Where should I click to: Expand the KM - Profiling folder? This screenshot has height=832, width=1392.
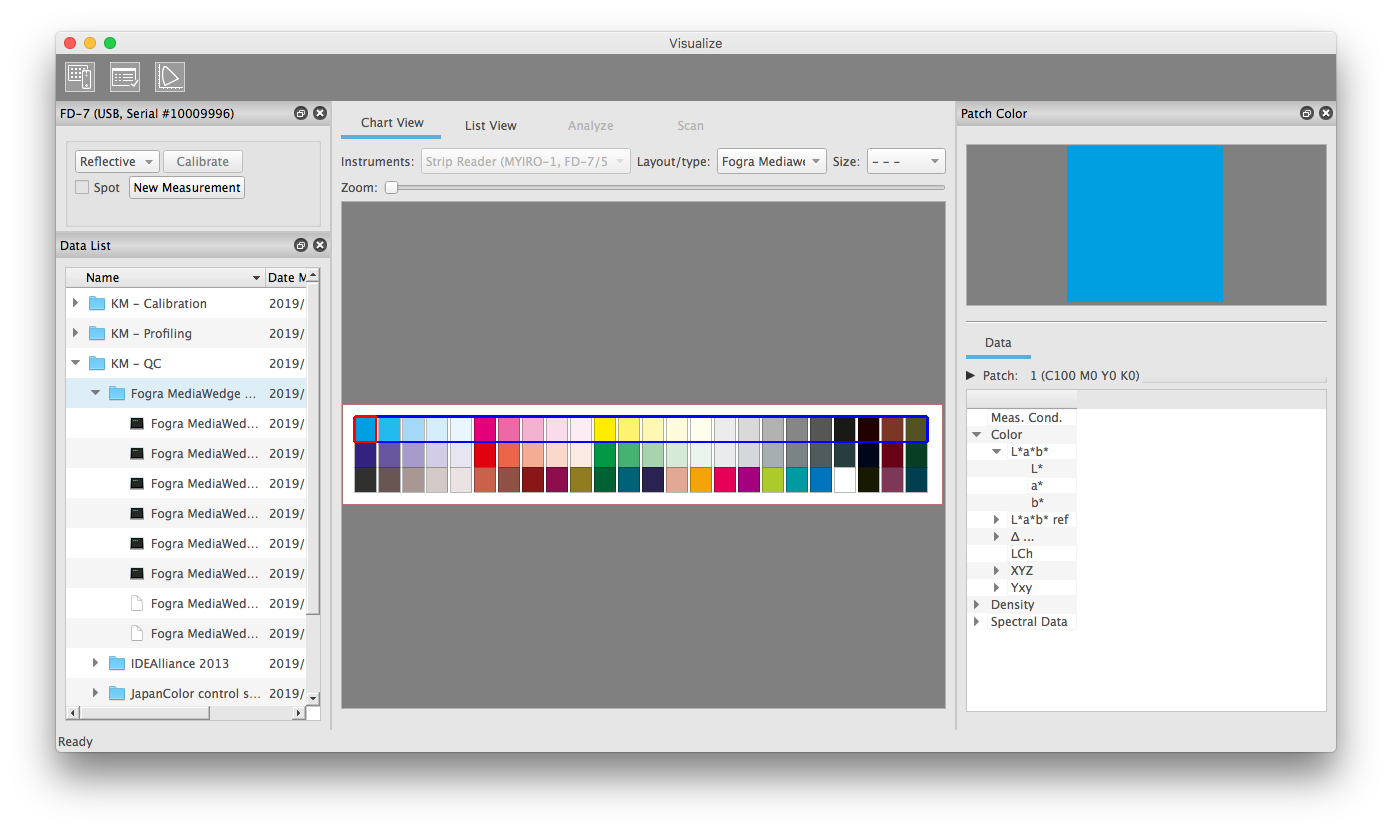click(x=75, y=334)
